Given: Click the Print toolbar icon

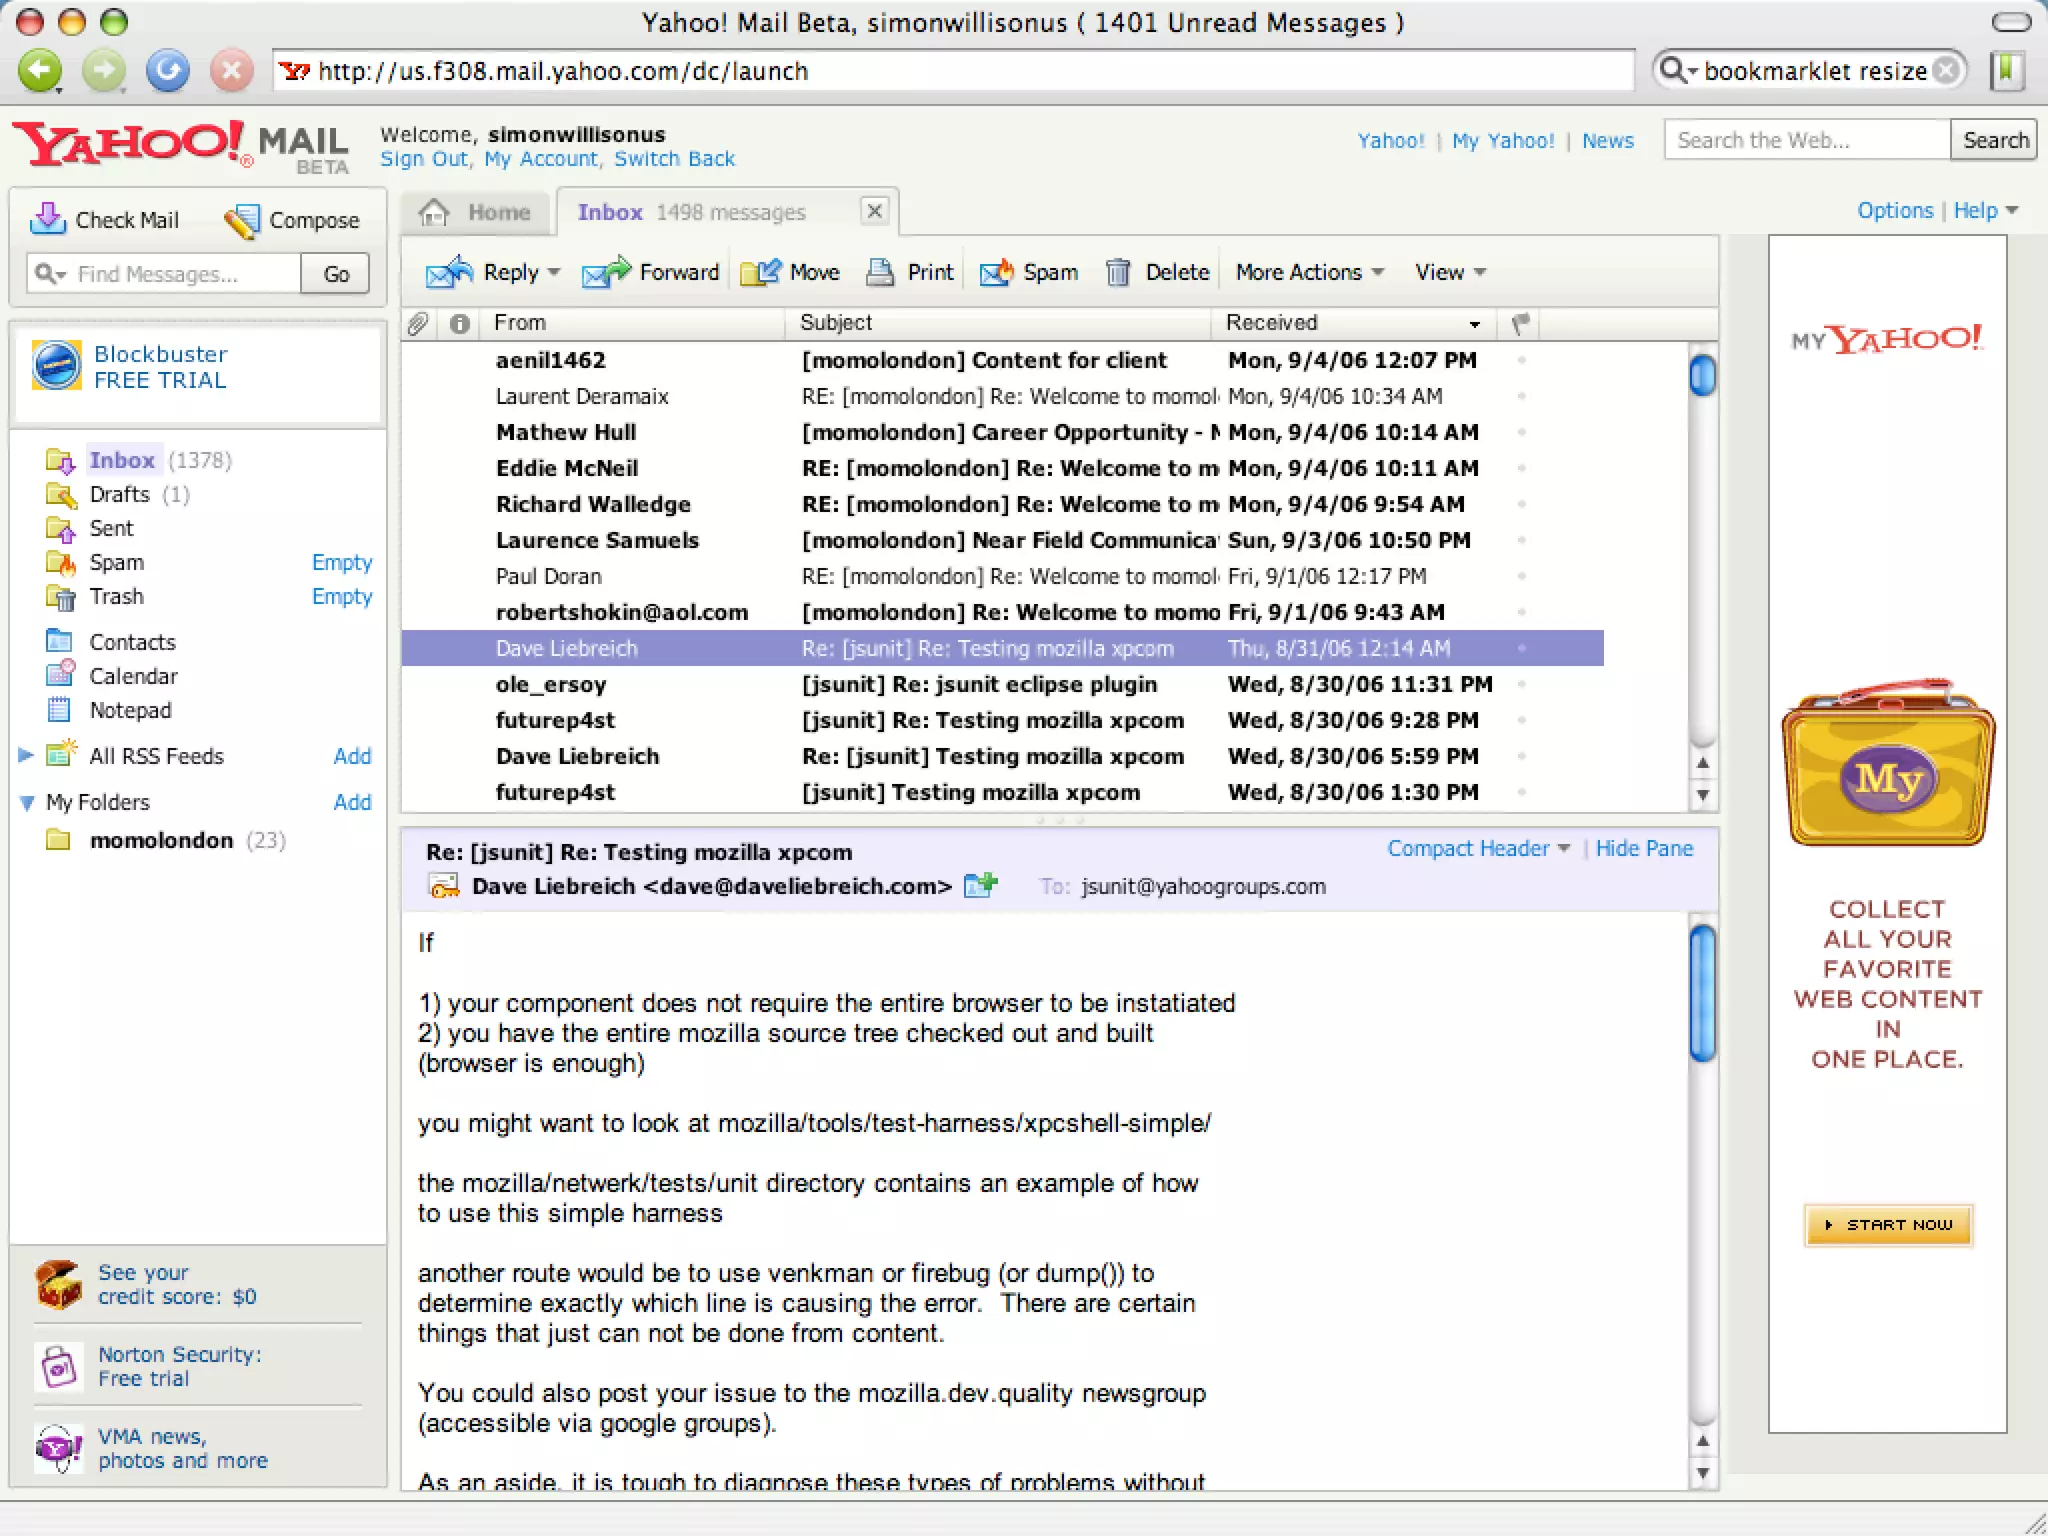Looking at the screenshot, I should (880, 272).
